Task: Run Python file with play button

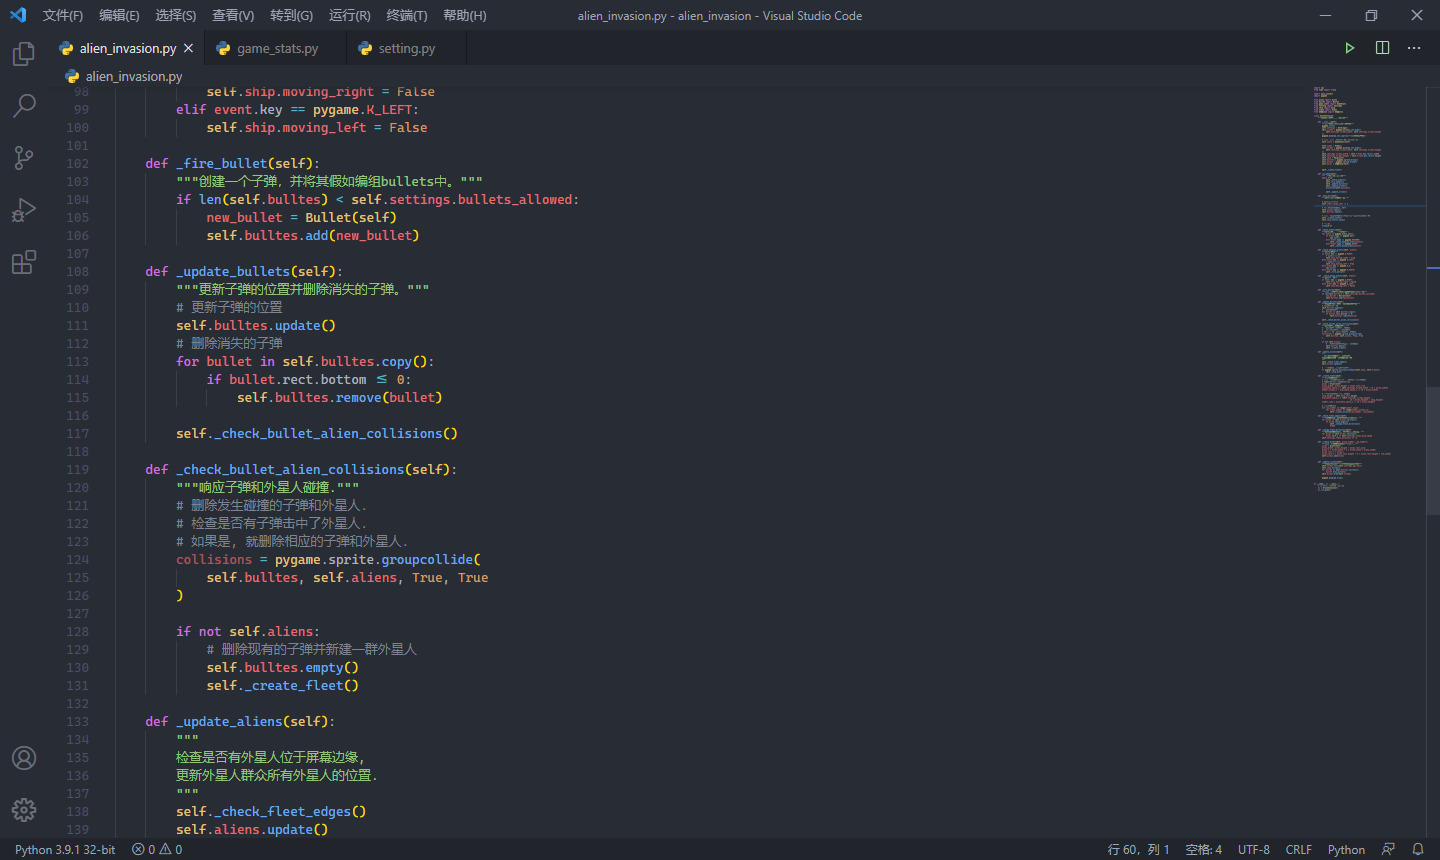Action: click(1350, 48)
